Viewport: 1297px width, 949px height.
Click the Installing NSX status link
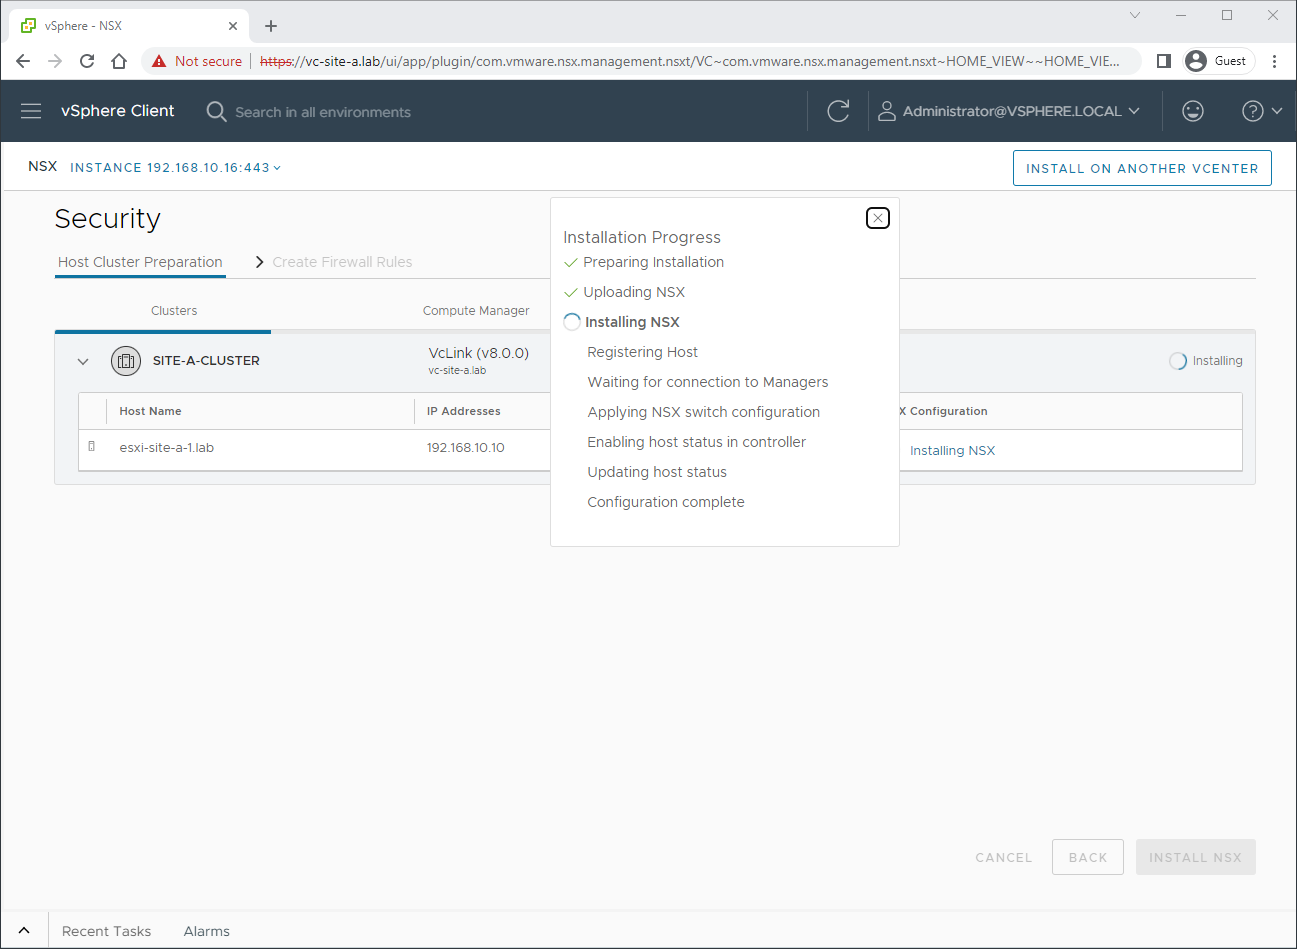click(x=952, y=450)
